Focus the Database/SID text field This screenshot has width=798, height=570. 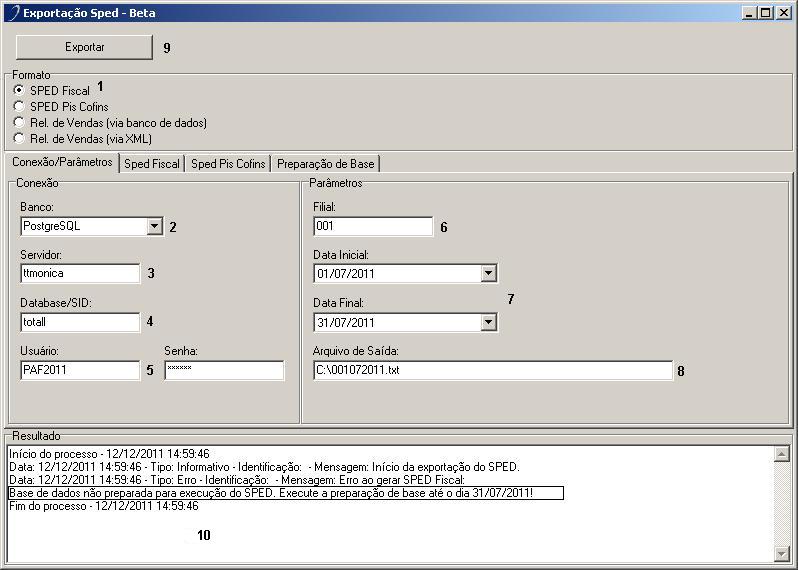pyautogui.click(x=79, y=322)
